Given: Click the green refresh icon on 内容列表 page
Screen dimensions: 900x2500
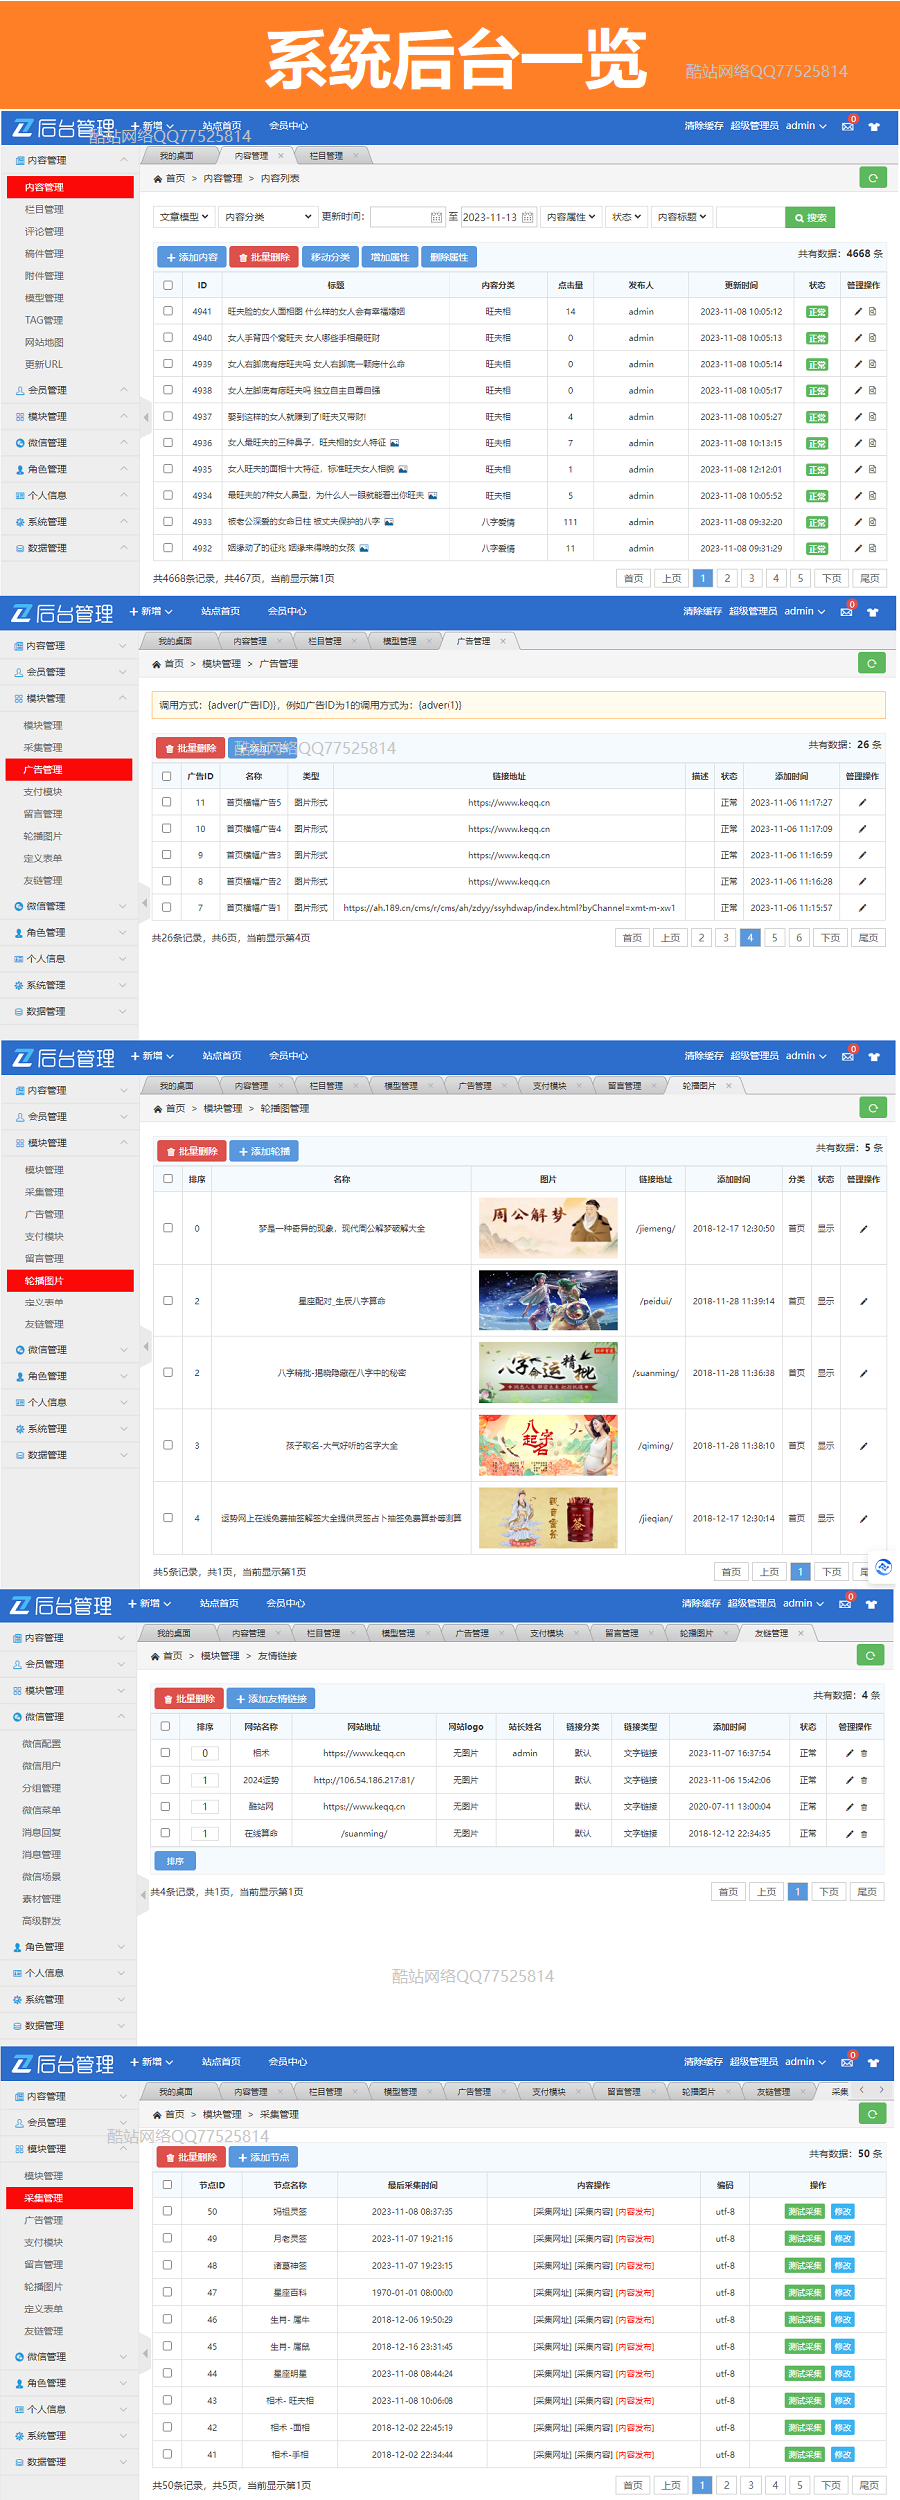Looking at the screenshot, I should (873, 178).
